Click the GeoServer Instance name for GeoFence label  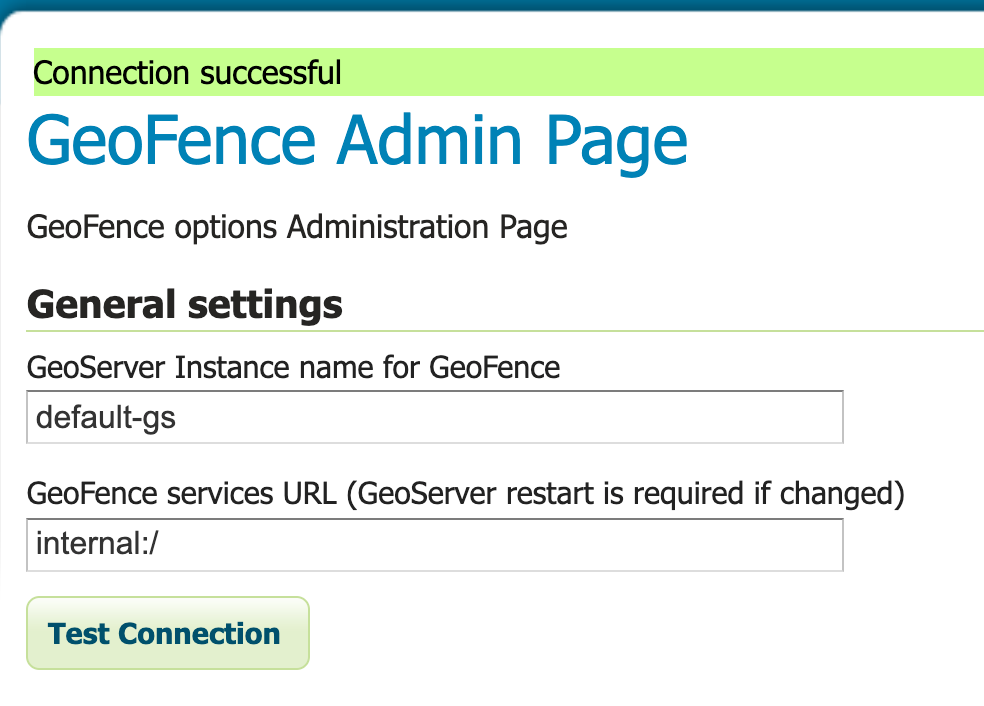[293, 368]
